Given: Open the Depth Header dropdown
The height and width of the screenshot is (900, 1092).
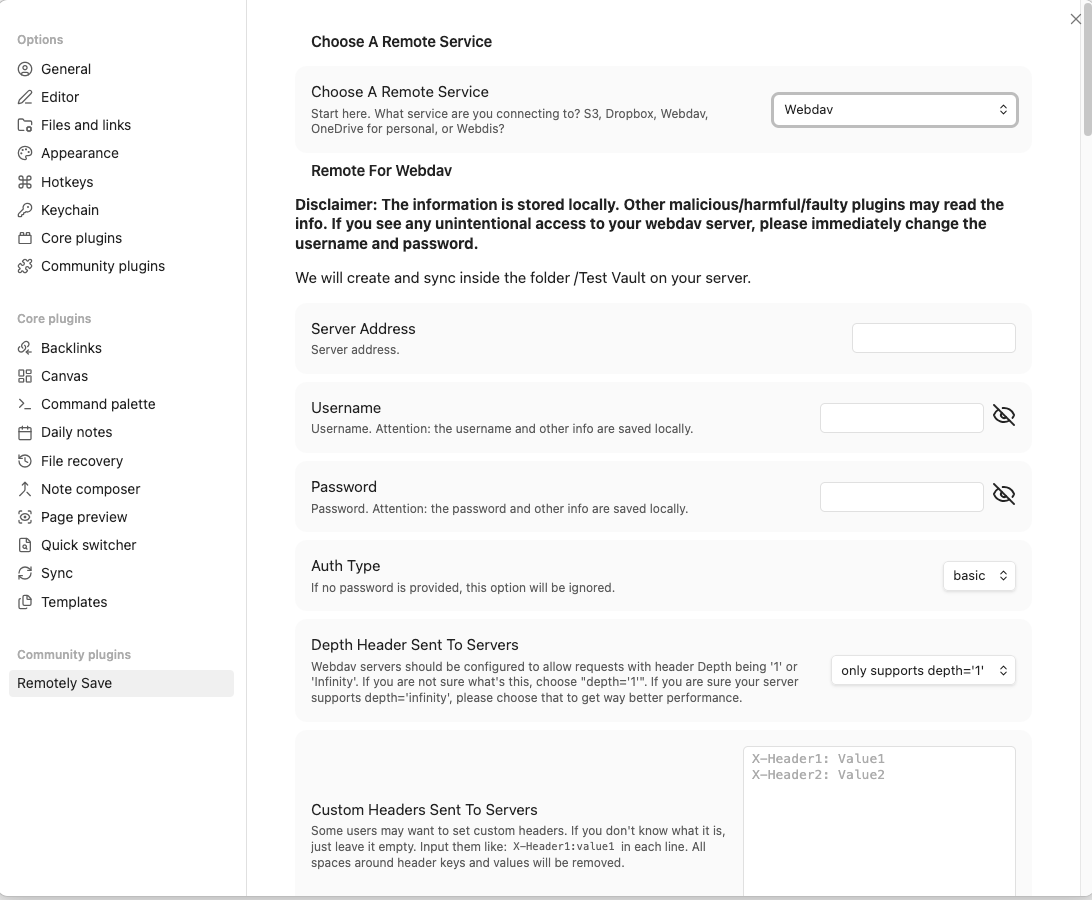Looking at the screenshot, I should click(x=923, y=670).
